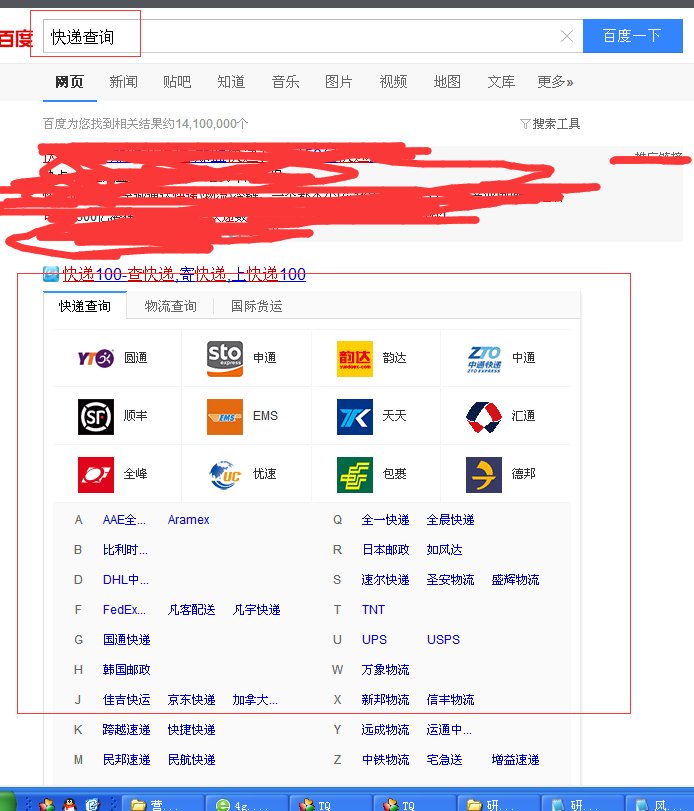Open the 新邦物流 link
The image size is (694, 811).
tap(385, 700)
